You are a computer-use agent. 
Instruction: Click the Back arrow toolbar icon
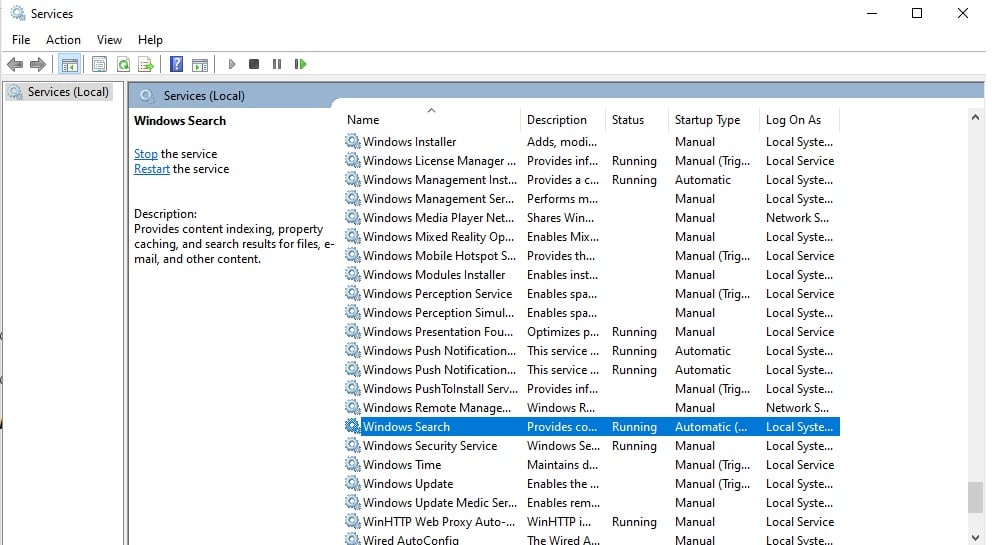[x=15, y=64]
